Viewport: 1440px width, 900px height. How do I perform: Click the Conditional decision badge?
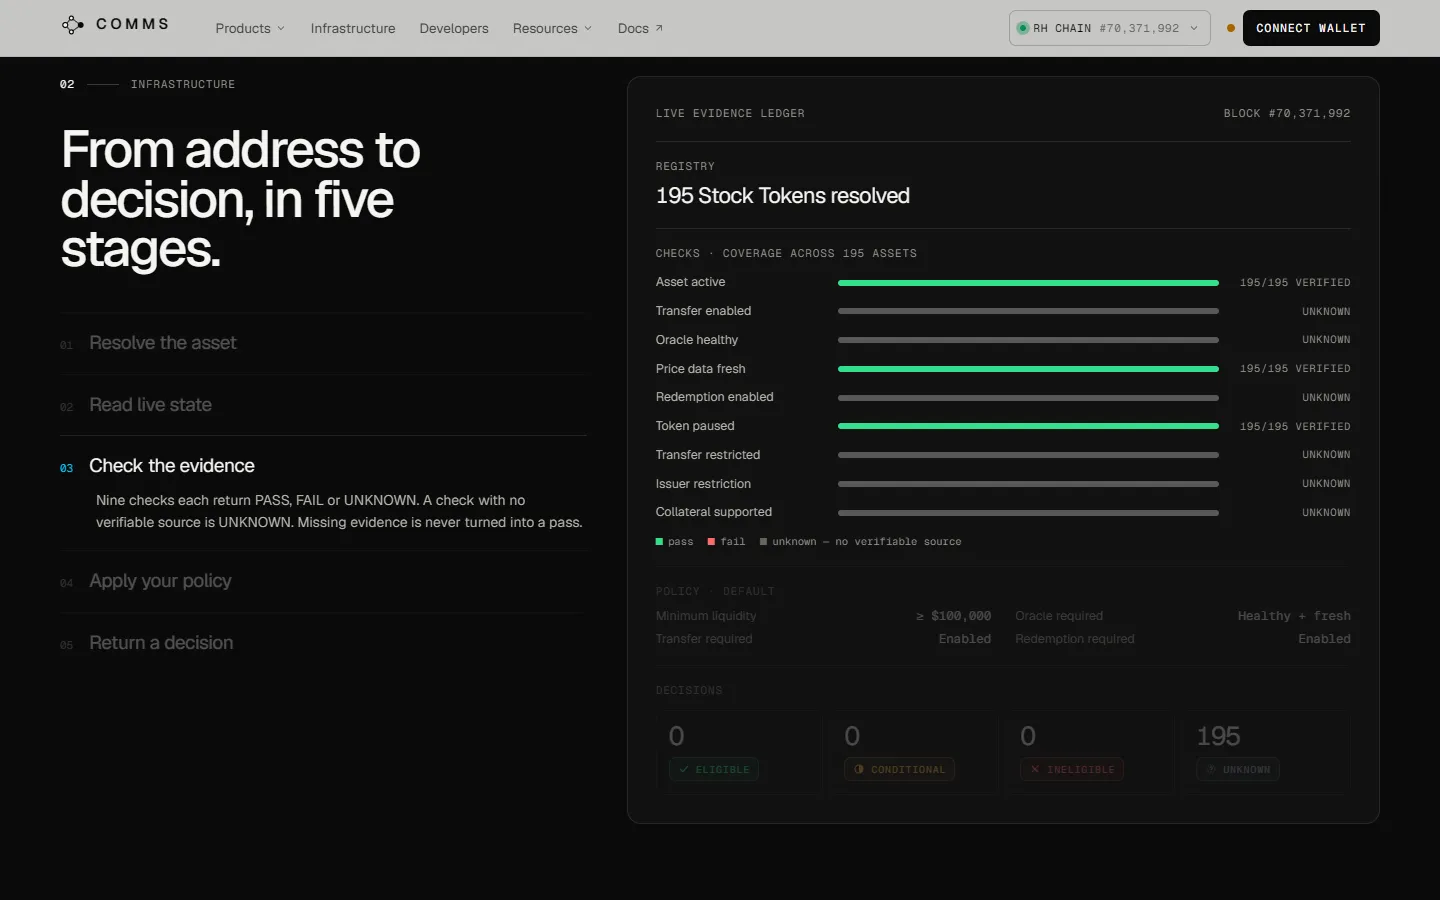900,769
